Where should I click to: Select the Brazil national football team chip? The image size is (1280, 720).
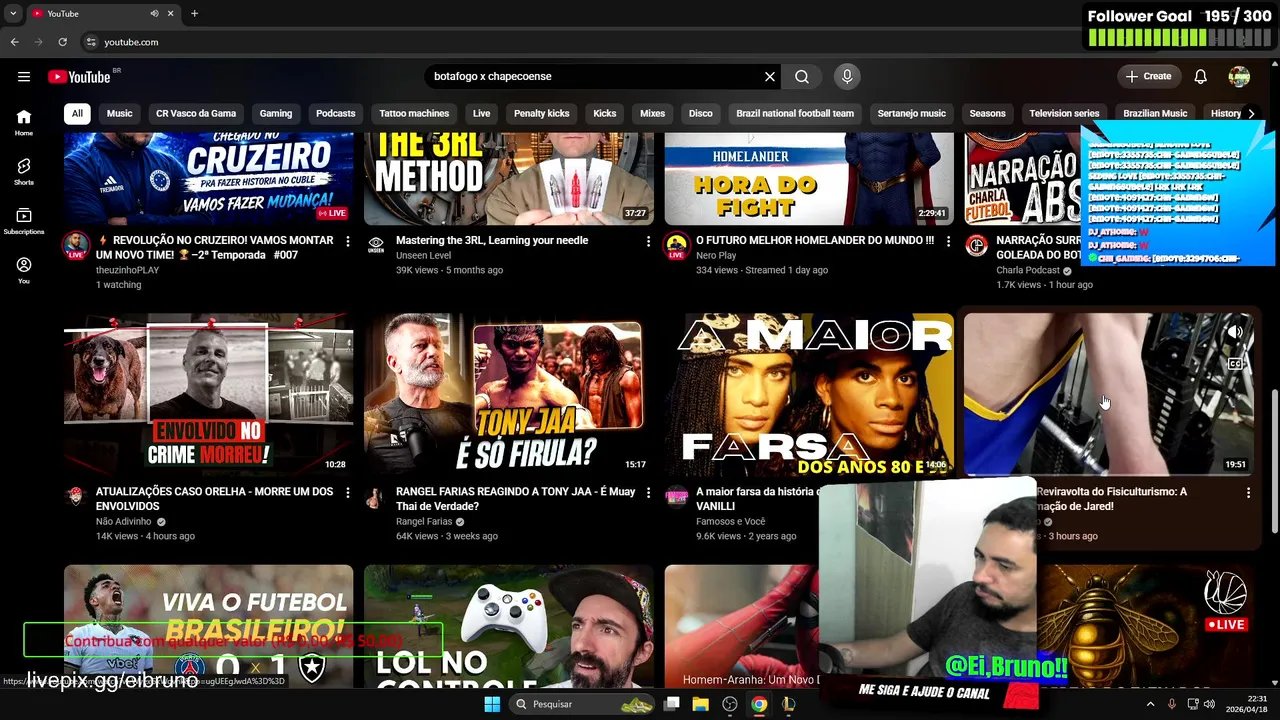[x=795, y=113]
